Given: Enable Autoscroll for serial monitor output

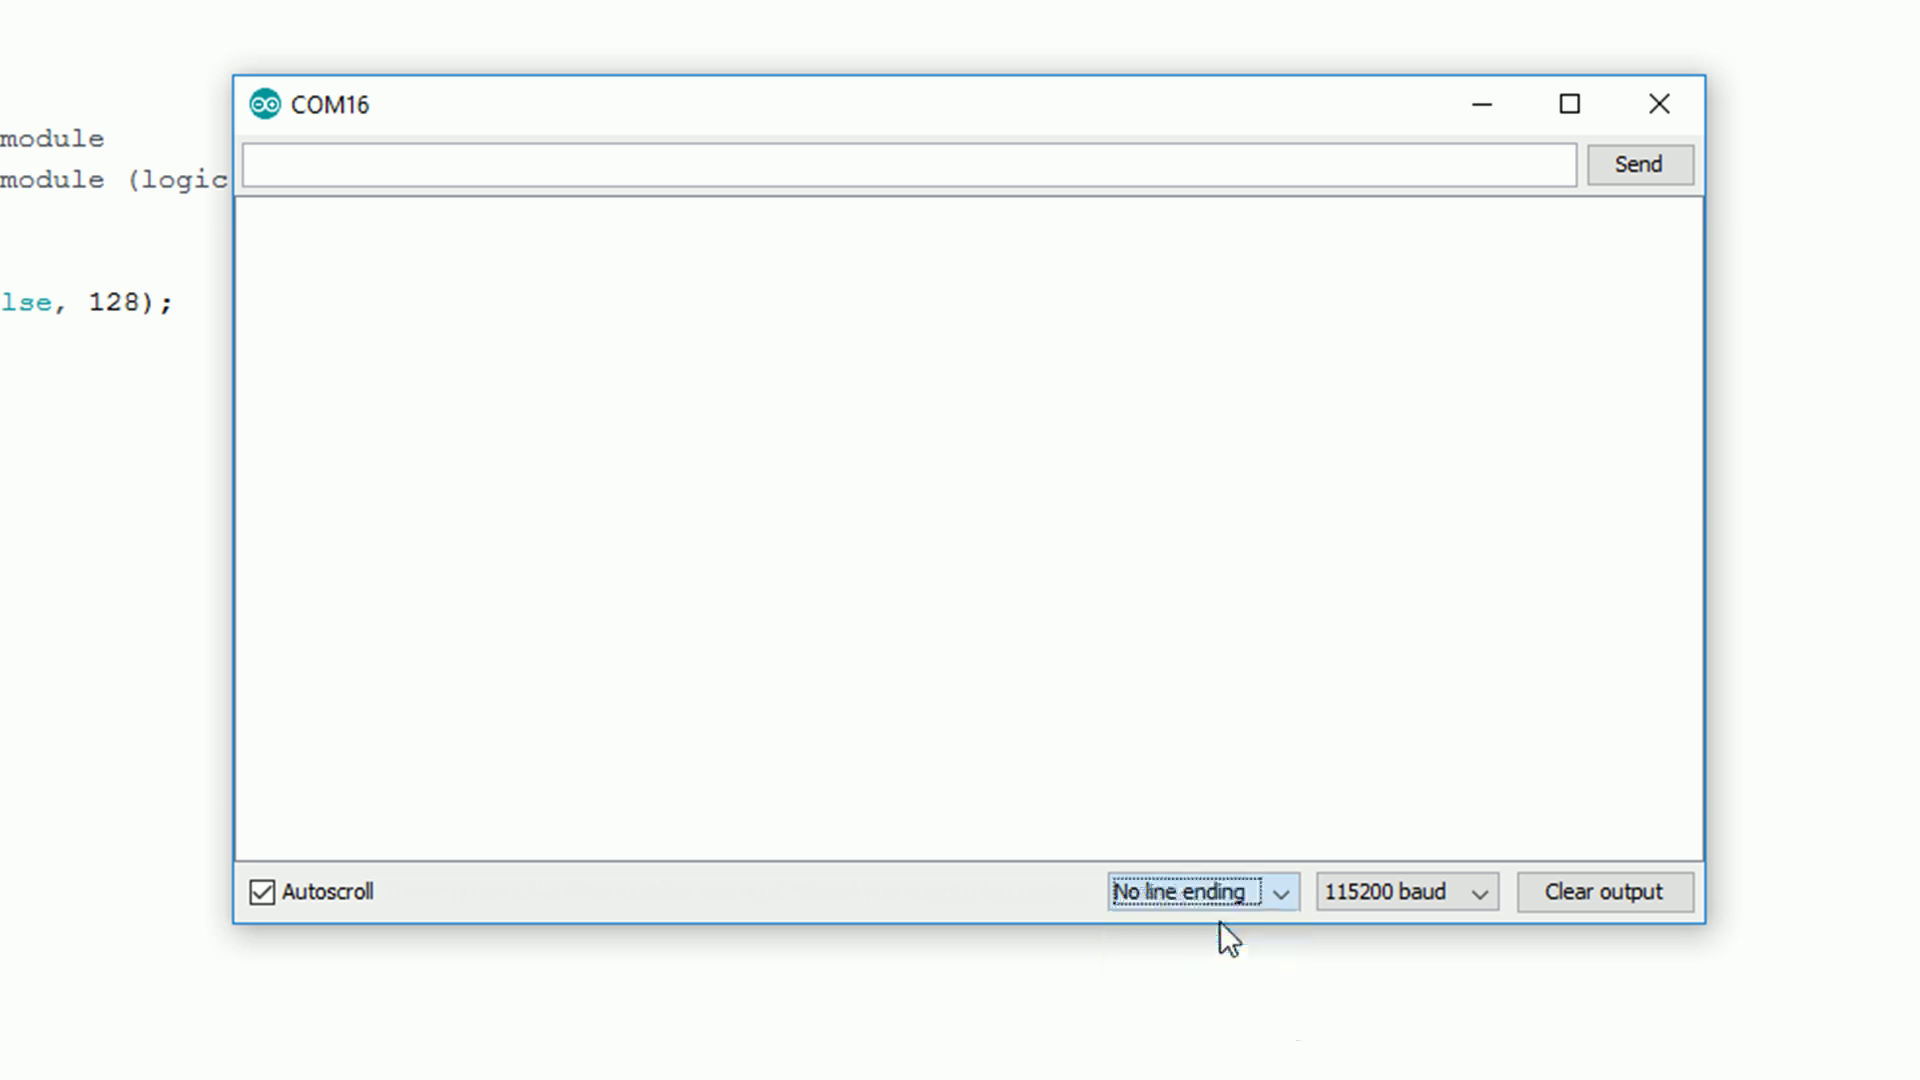Looking at the screenshot, I should 261,891.
